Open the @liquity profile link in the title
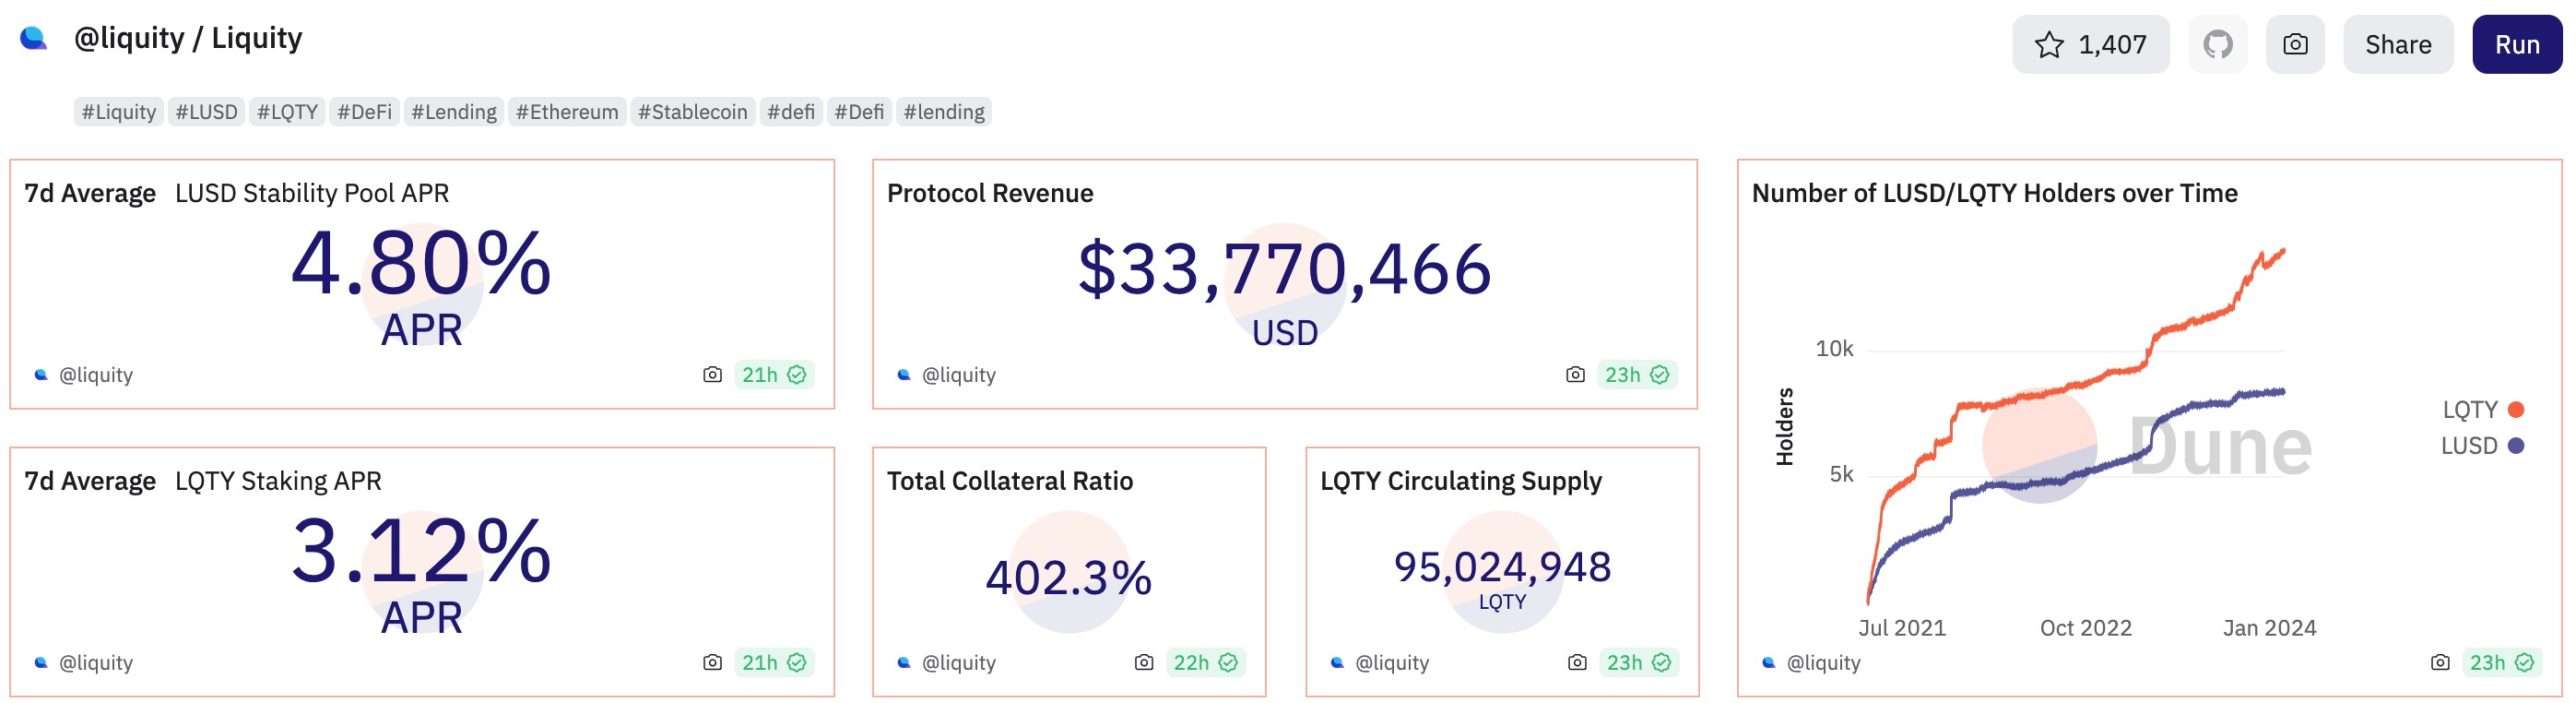Viewport: 2576px width, 703px height. coord(129,38)
